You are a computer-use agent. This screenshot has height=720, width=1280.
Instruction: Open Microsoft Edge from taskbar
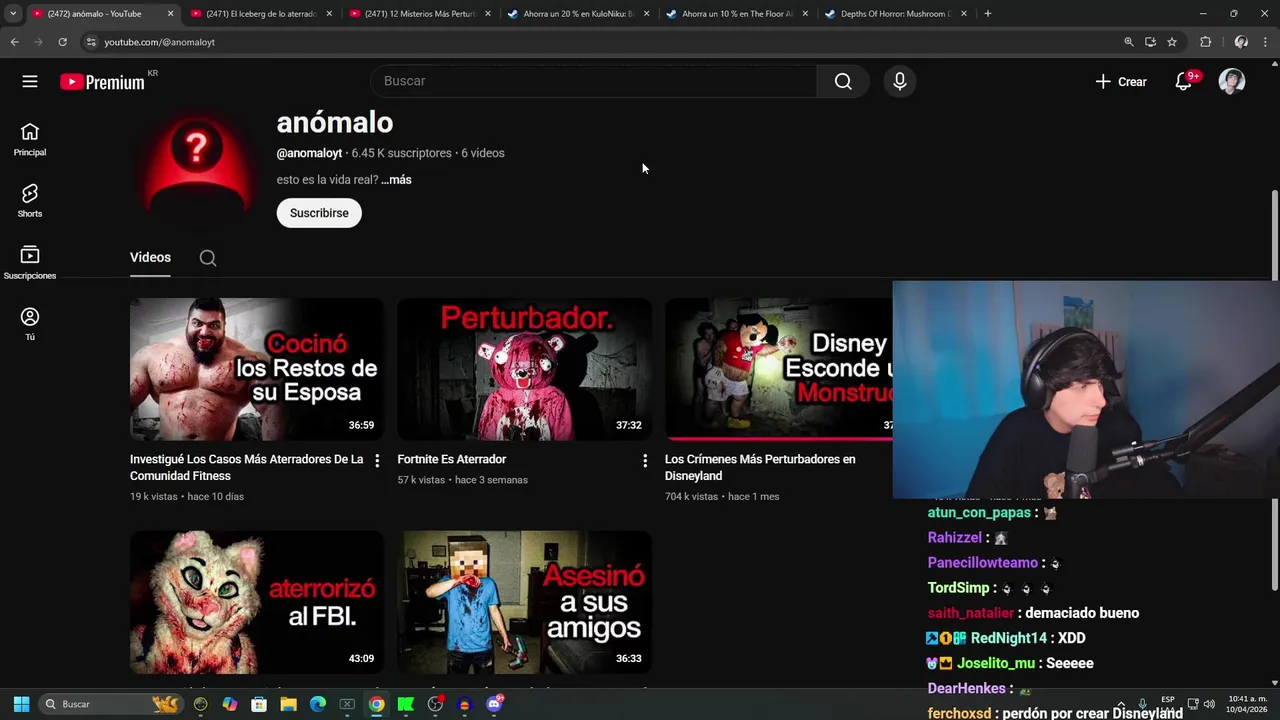[x=318, y=704]
